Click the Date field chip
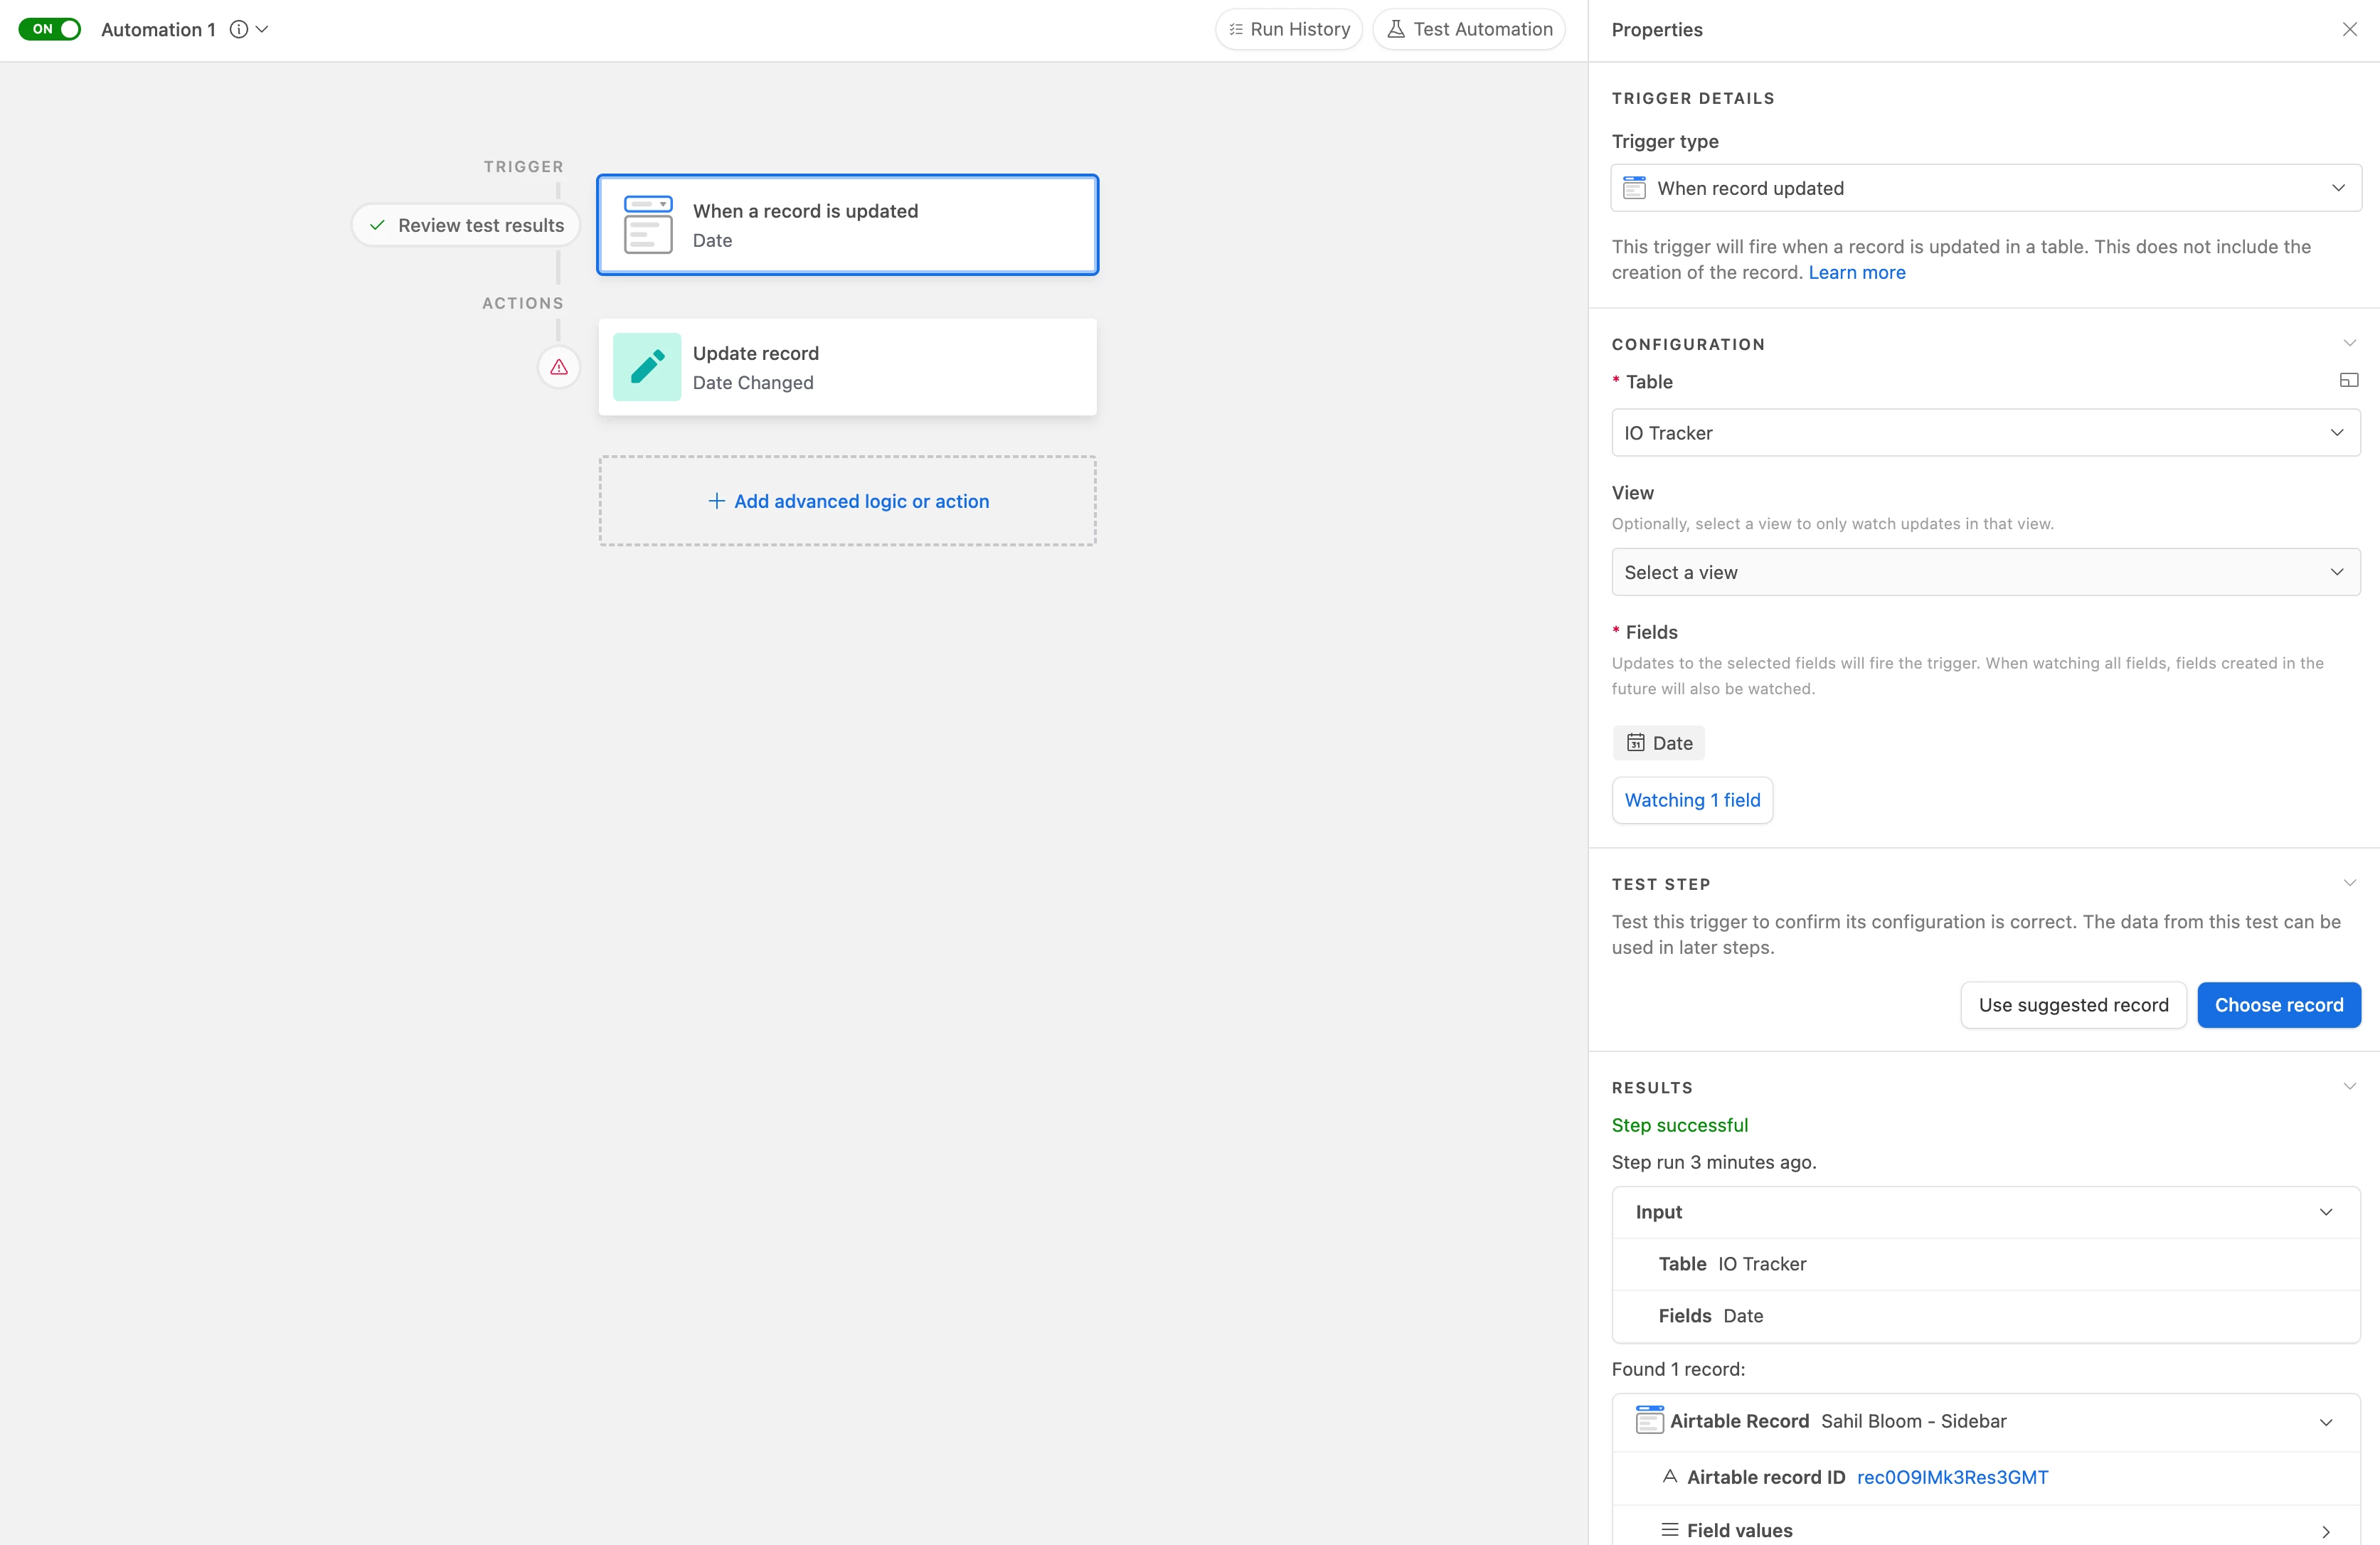Viewport: 2380px width, 1545px height. click(1659, 743)
